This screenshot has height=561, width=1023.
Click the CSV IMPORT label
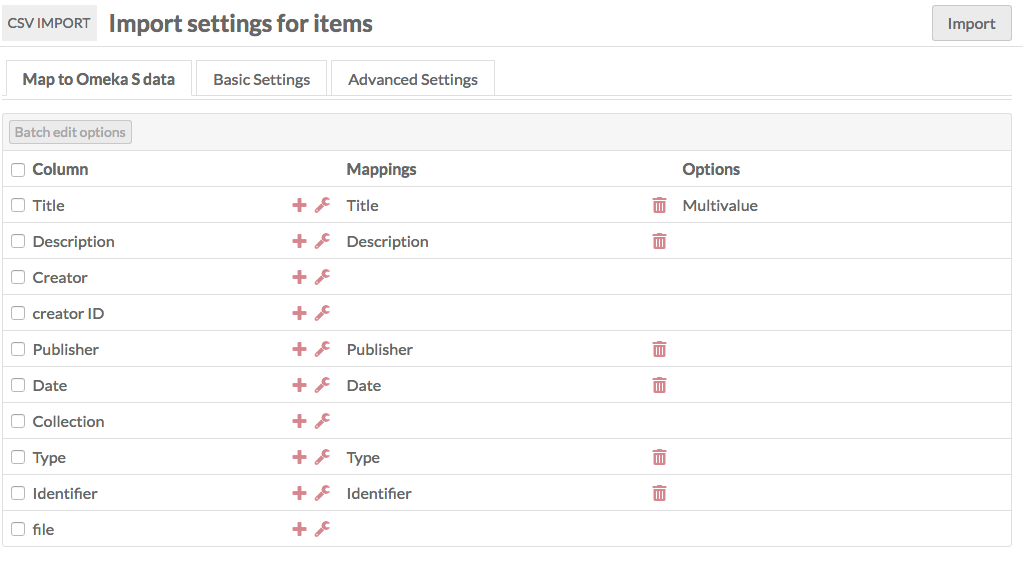[x=49, y=23]
